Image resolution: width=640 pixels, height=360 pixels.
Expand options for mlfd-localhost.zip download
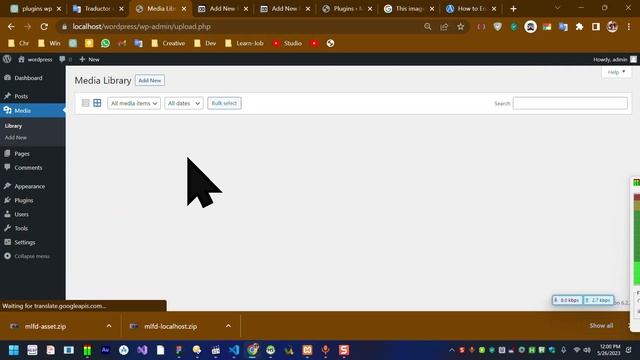pyautogui.click(x=228, y=326)
